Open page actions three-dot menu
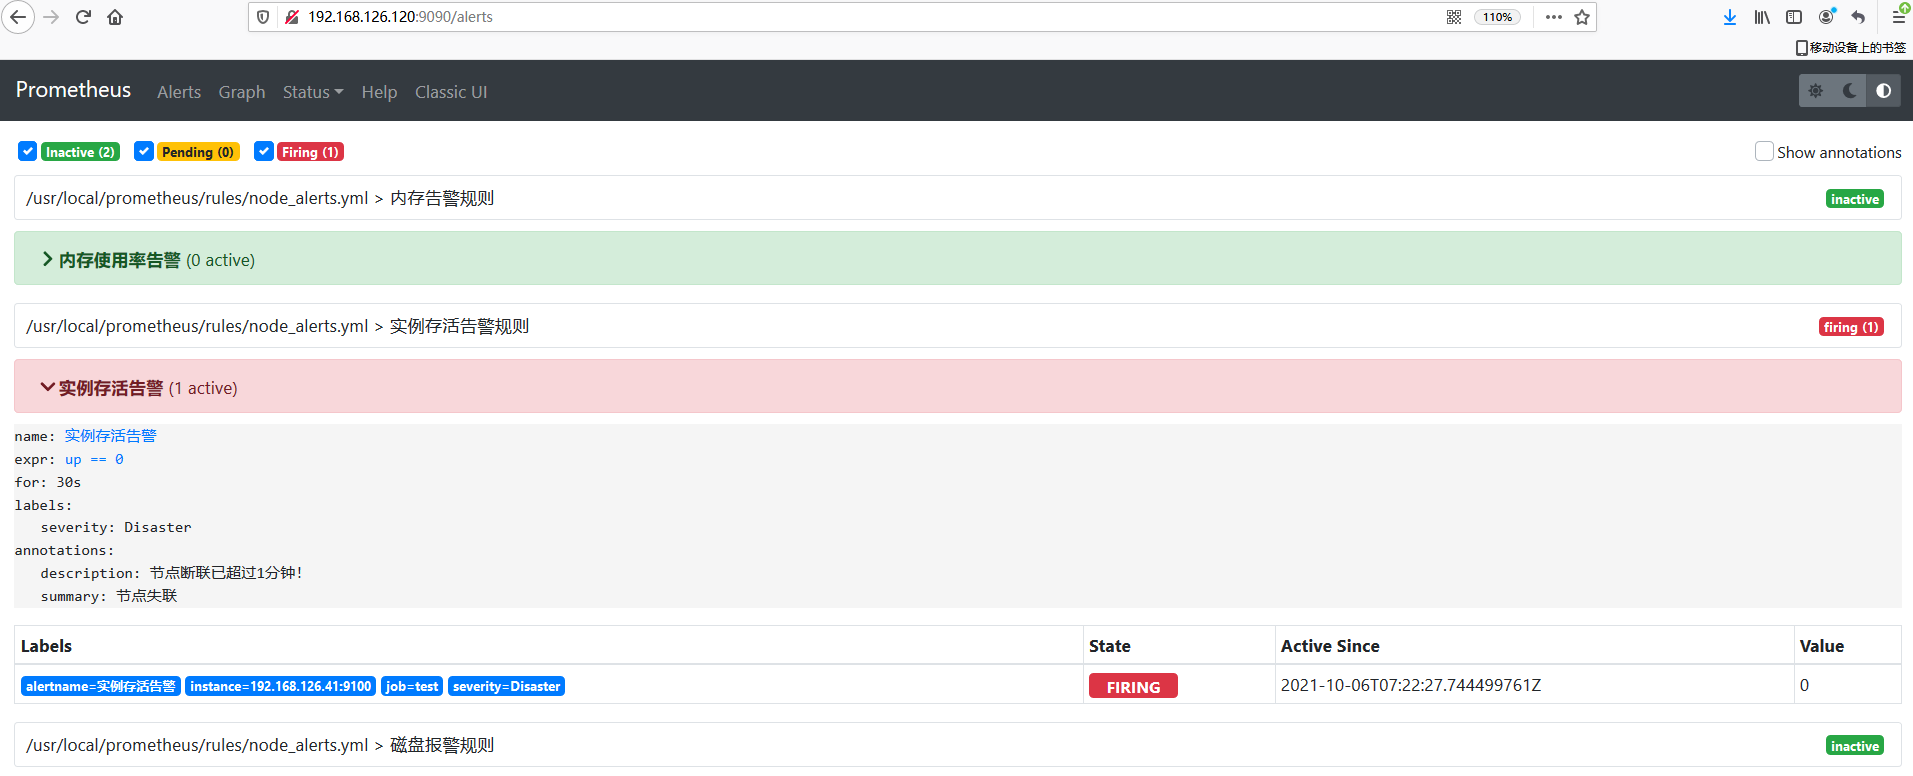1913x776 pixels. (1553, 17)
